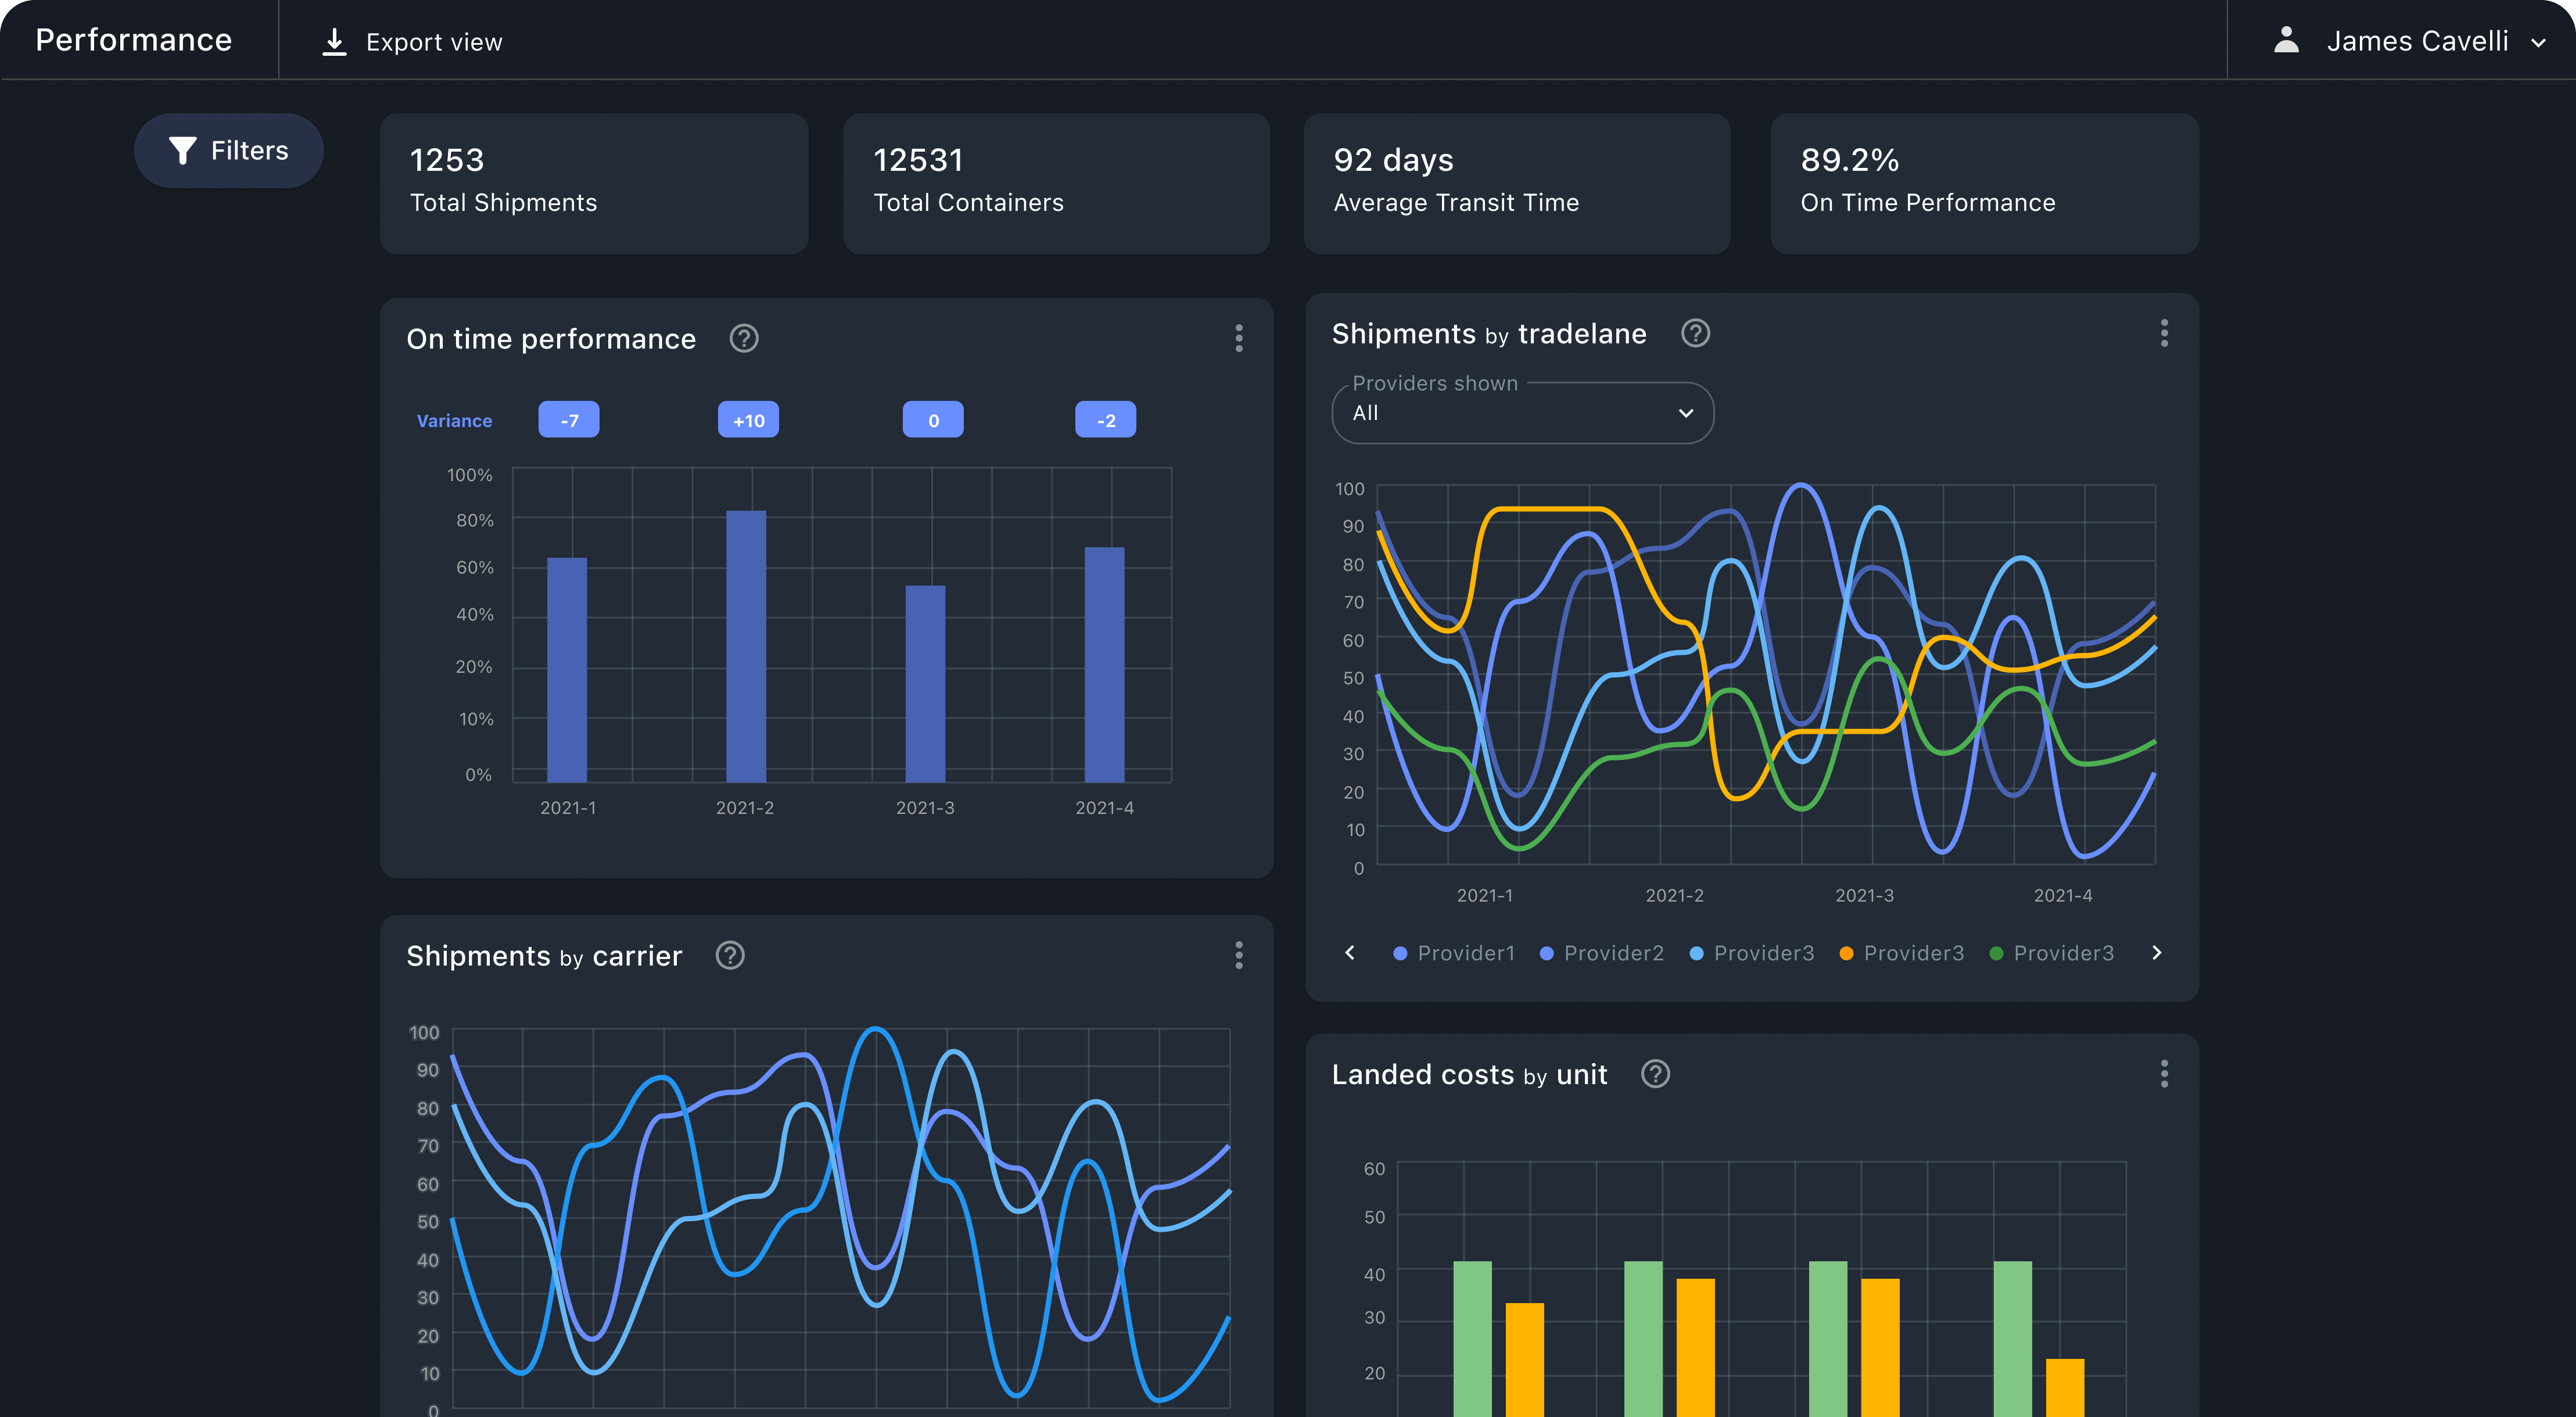Select the +10 variance badge
The height and width of the screenshot is (1417, 2576).
point(748,421)
